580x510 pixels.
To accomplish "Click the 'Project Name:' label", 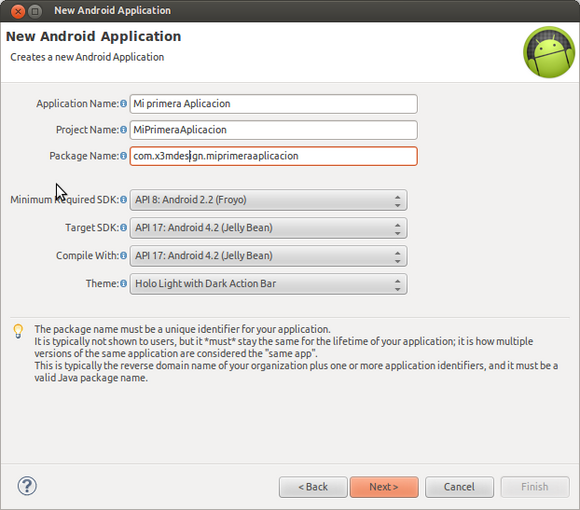I will (88, 130).
